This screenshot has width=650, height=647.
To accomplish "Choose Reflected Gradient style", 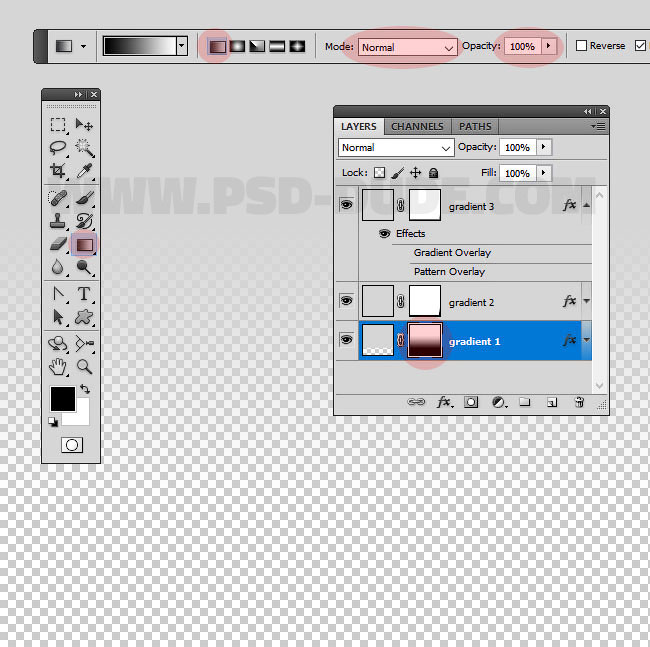I will (x=277, y=46).
